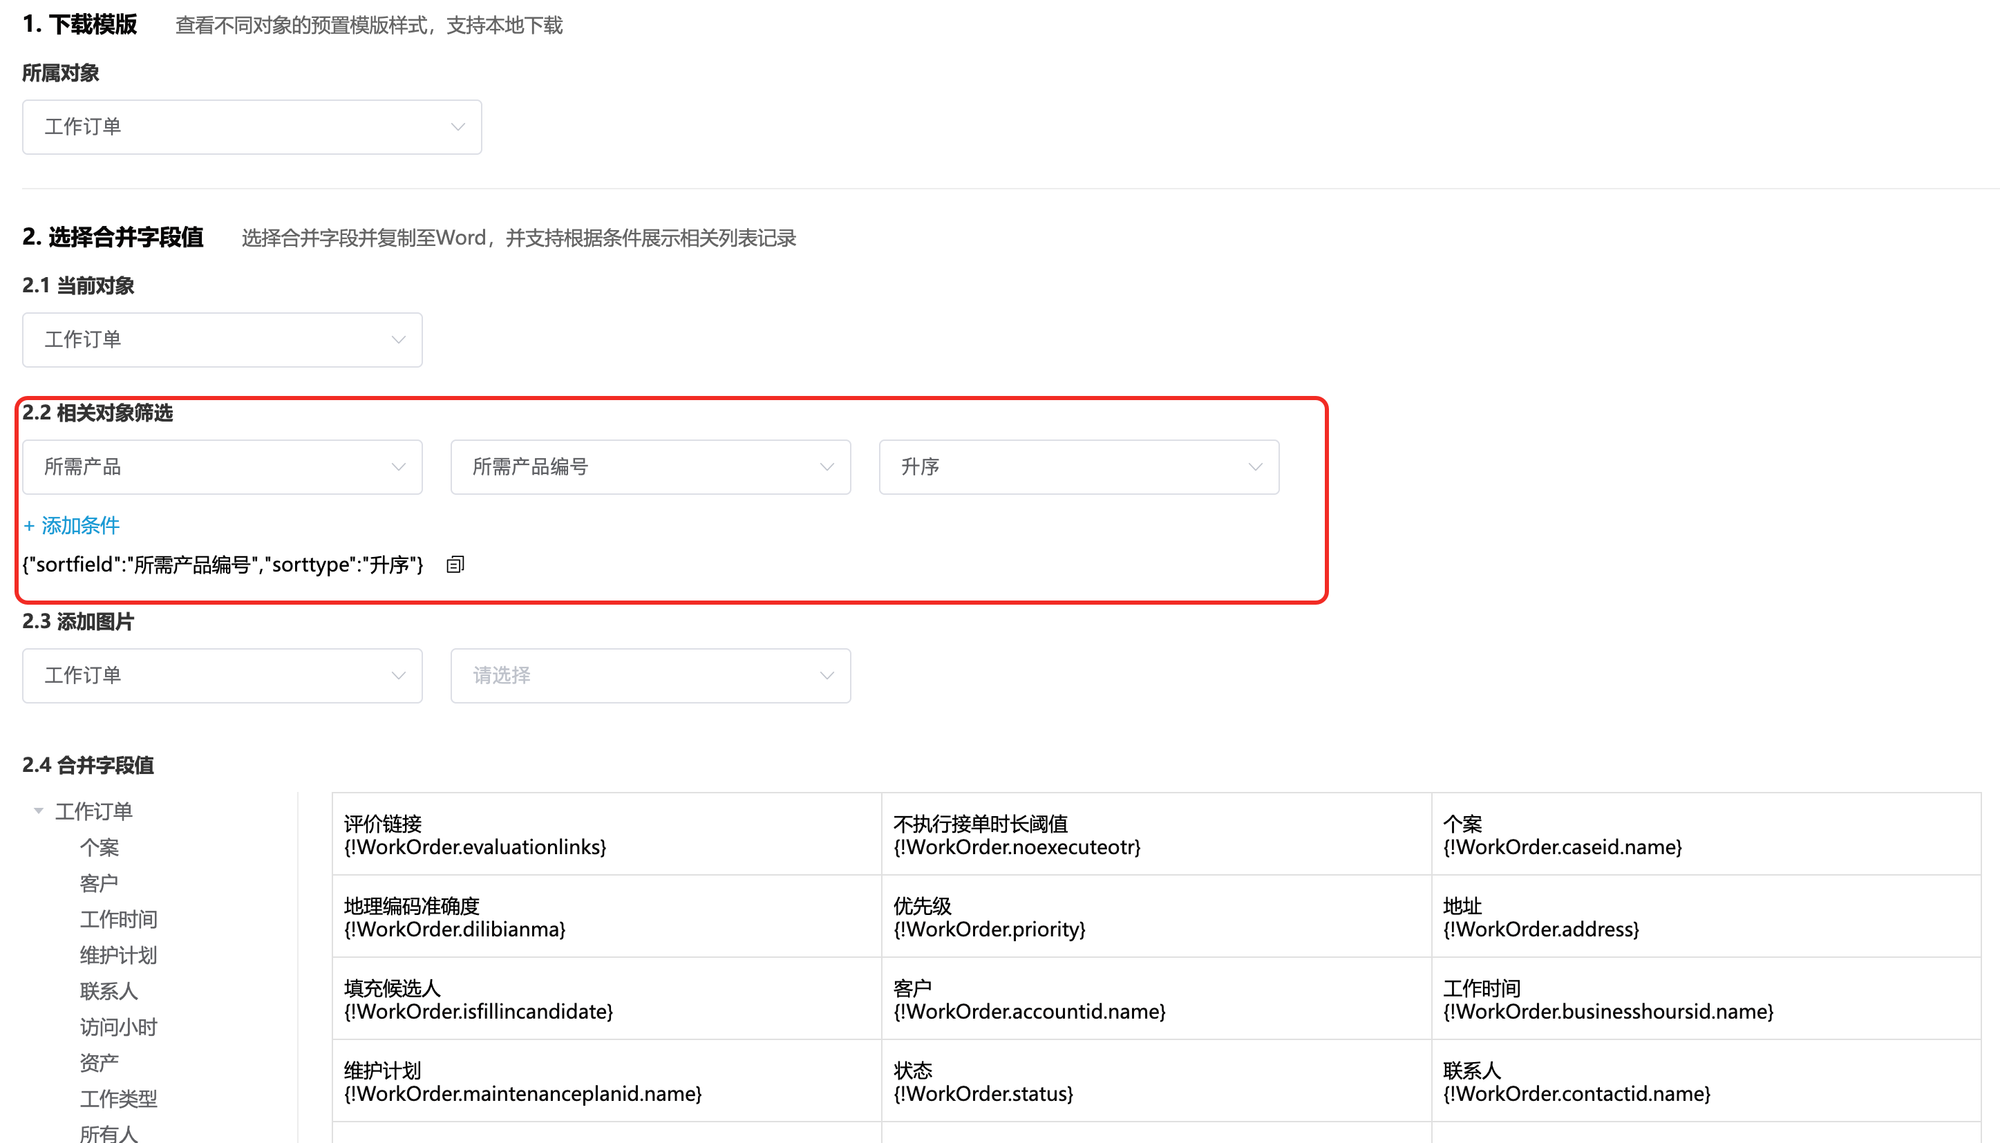Image resolution: width=2000 pixels, height=1143 pixels.
Task: Click the copy icon beside the sortfield JSON
Action: point(455,565)
